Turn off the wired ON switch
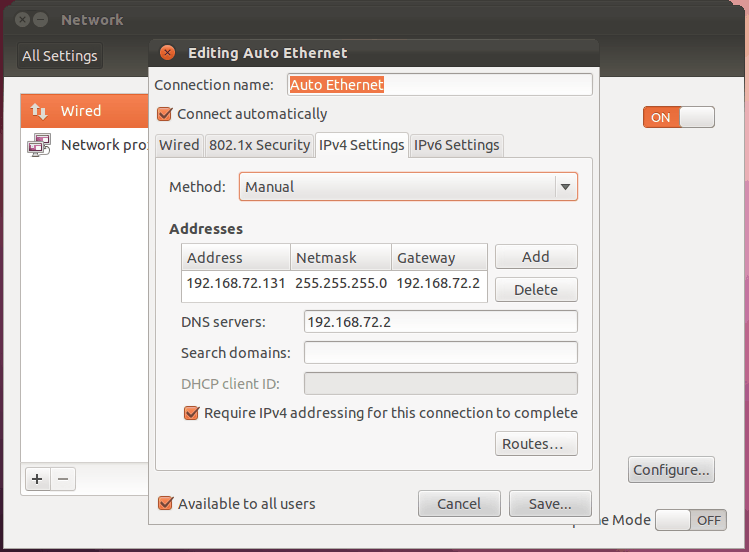This screenshot has width=749, height=552. click(678, 117)
